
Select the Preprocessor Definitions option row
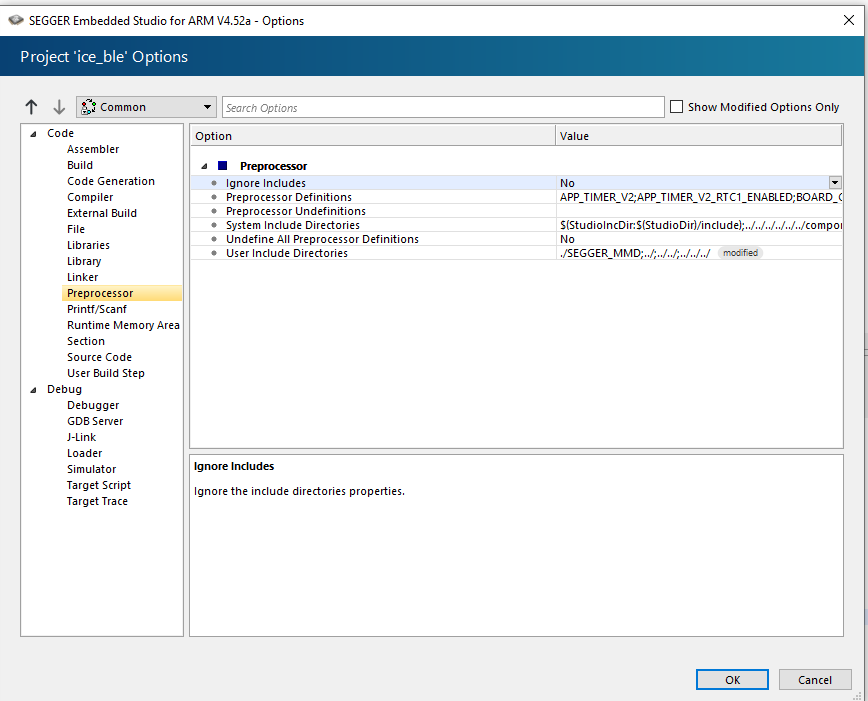pos(289,197)
